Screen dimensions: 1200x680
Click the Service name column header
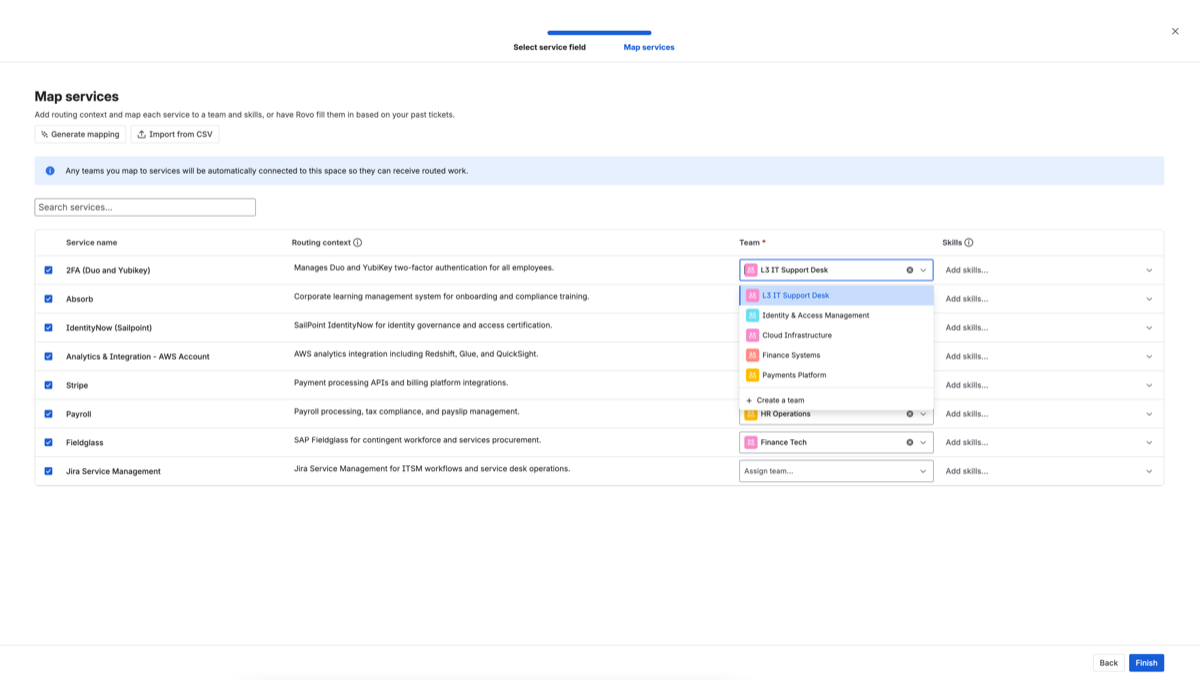pos(91,243)
